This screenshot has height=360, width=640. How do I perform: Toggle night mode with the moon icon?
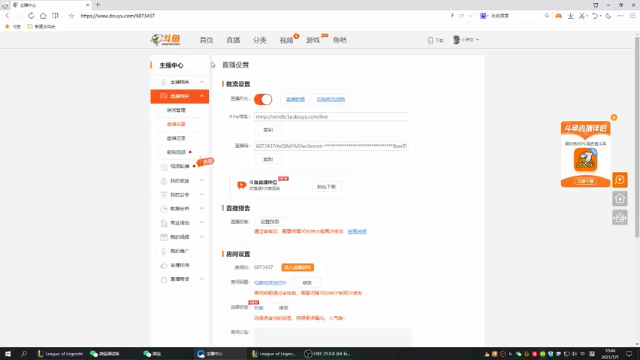pos(608,16)
